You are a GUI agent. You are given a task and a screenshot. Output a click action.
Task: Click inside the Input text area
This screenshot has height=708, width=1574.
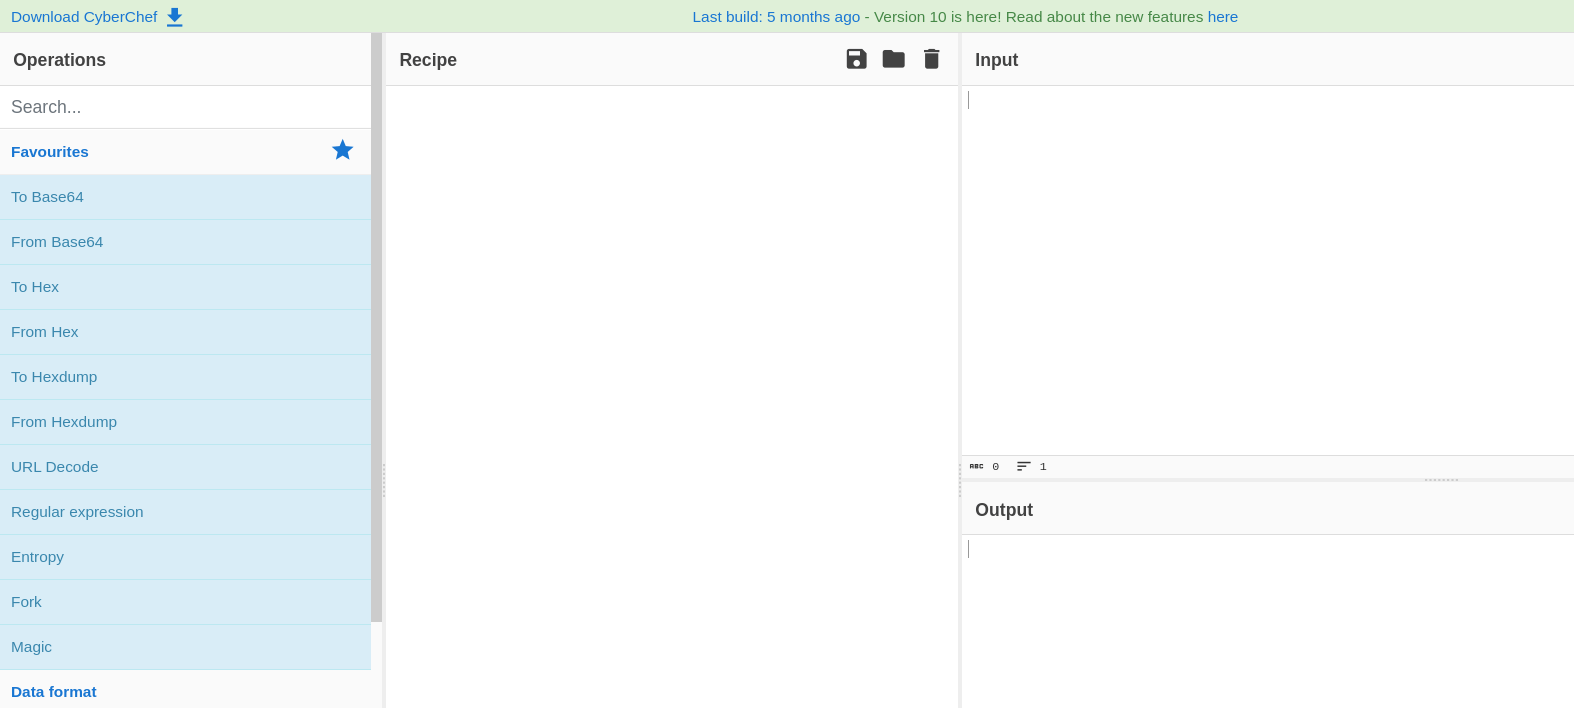click(x=1268, y=270)
